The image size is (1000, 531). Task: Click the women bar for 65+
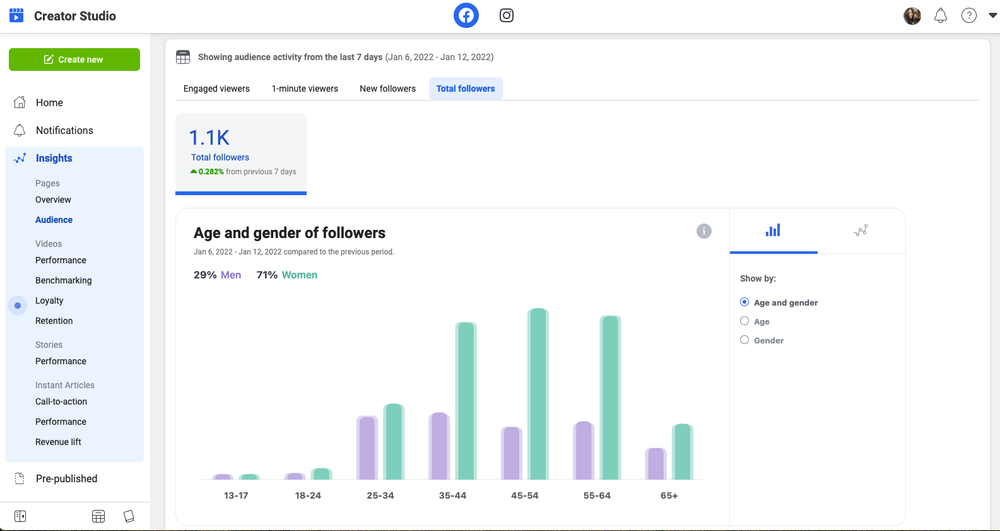tap(682, 452)
